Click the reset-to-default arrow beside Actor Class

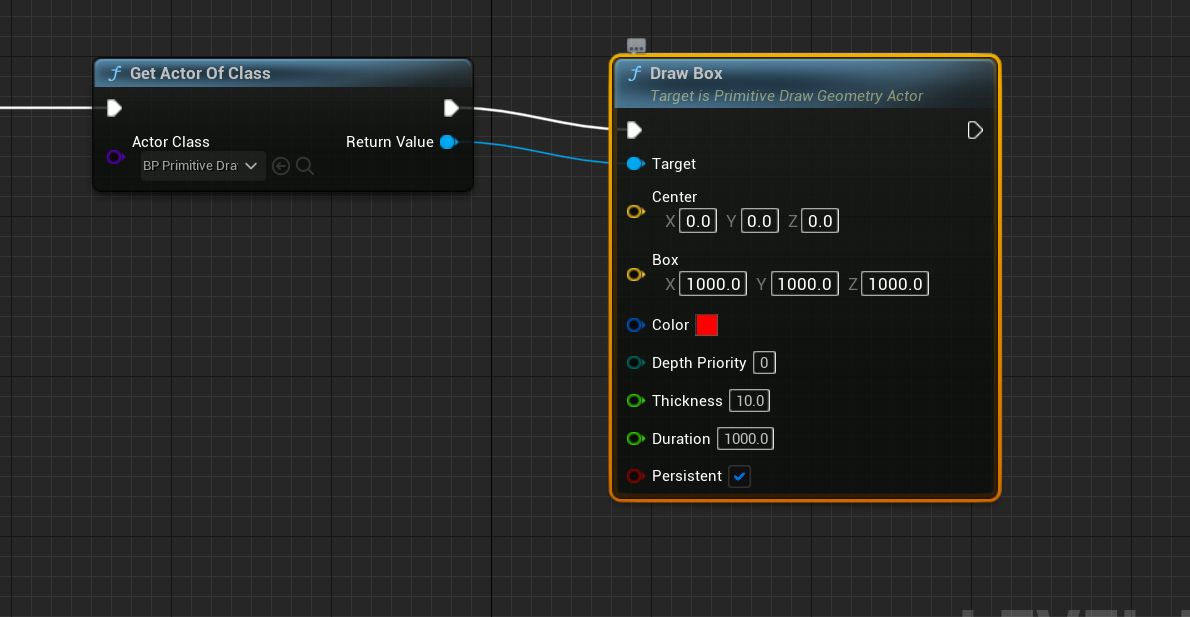click(281, 166)
